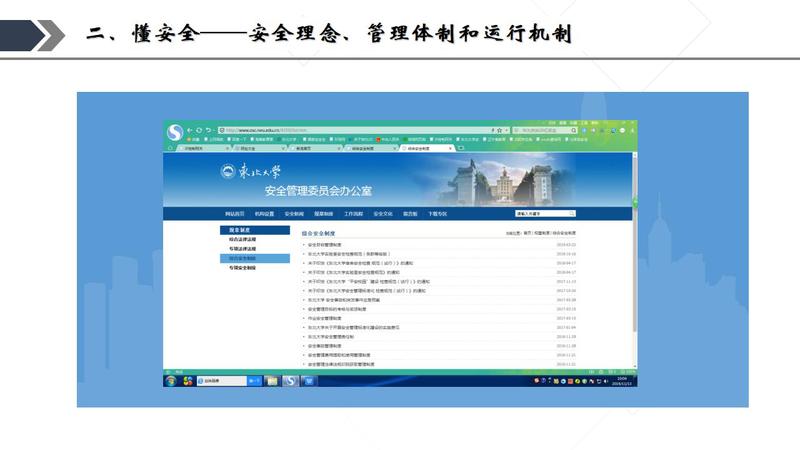This screenshot has width=800, height=450.
Task: Select 专项安全制度 in the left sidebar
Action: pyautogui.click(x=243, y=267)
